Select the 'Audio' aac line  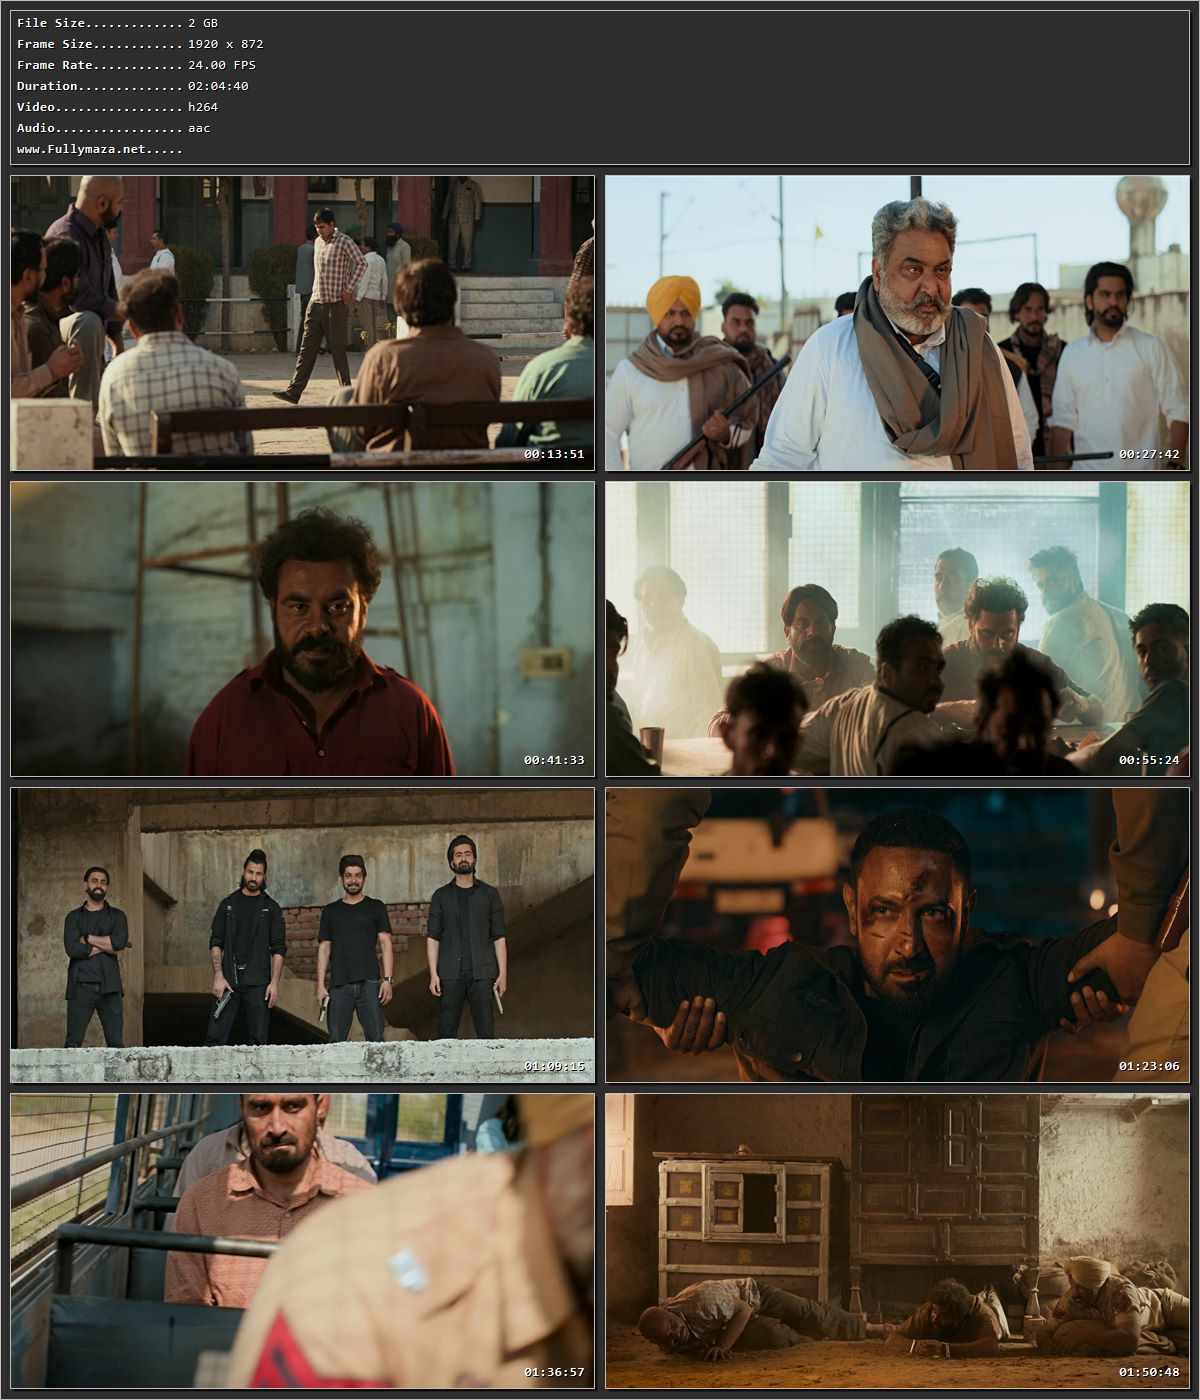tap(113, 128)
